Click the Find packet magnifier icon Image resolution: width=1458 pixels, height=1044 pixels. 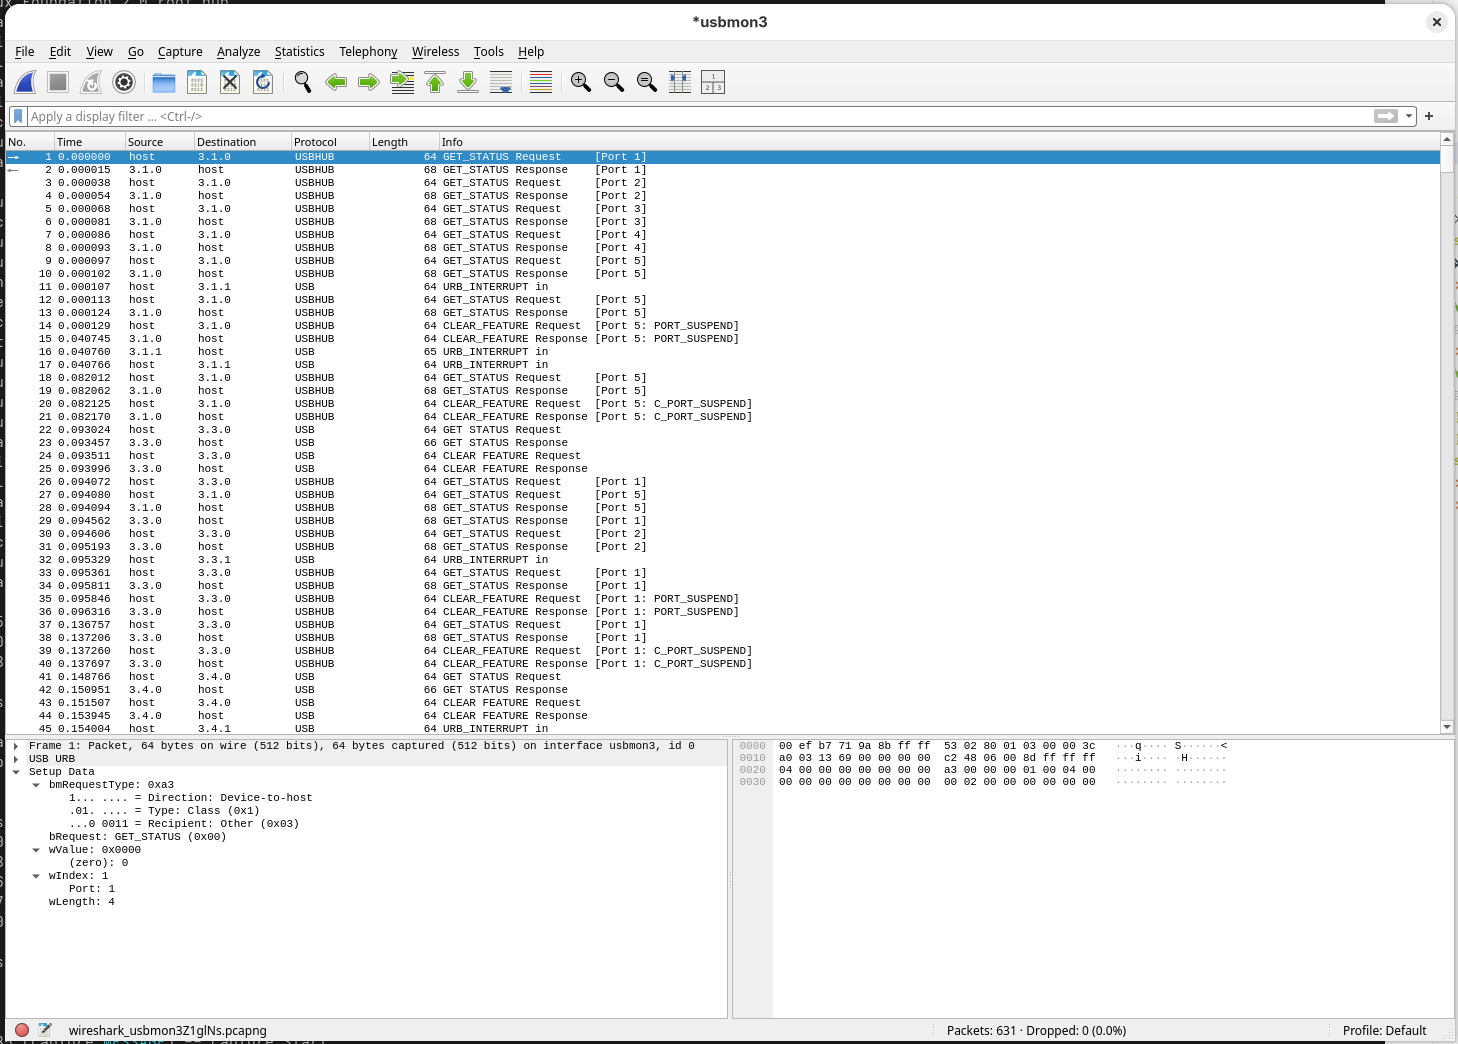[x=302, y=82]
